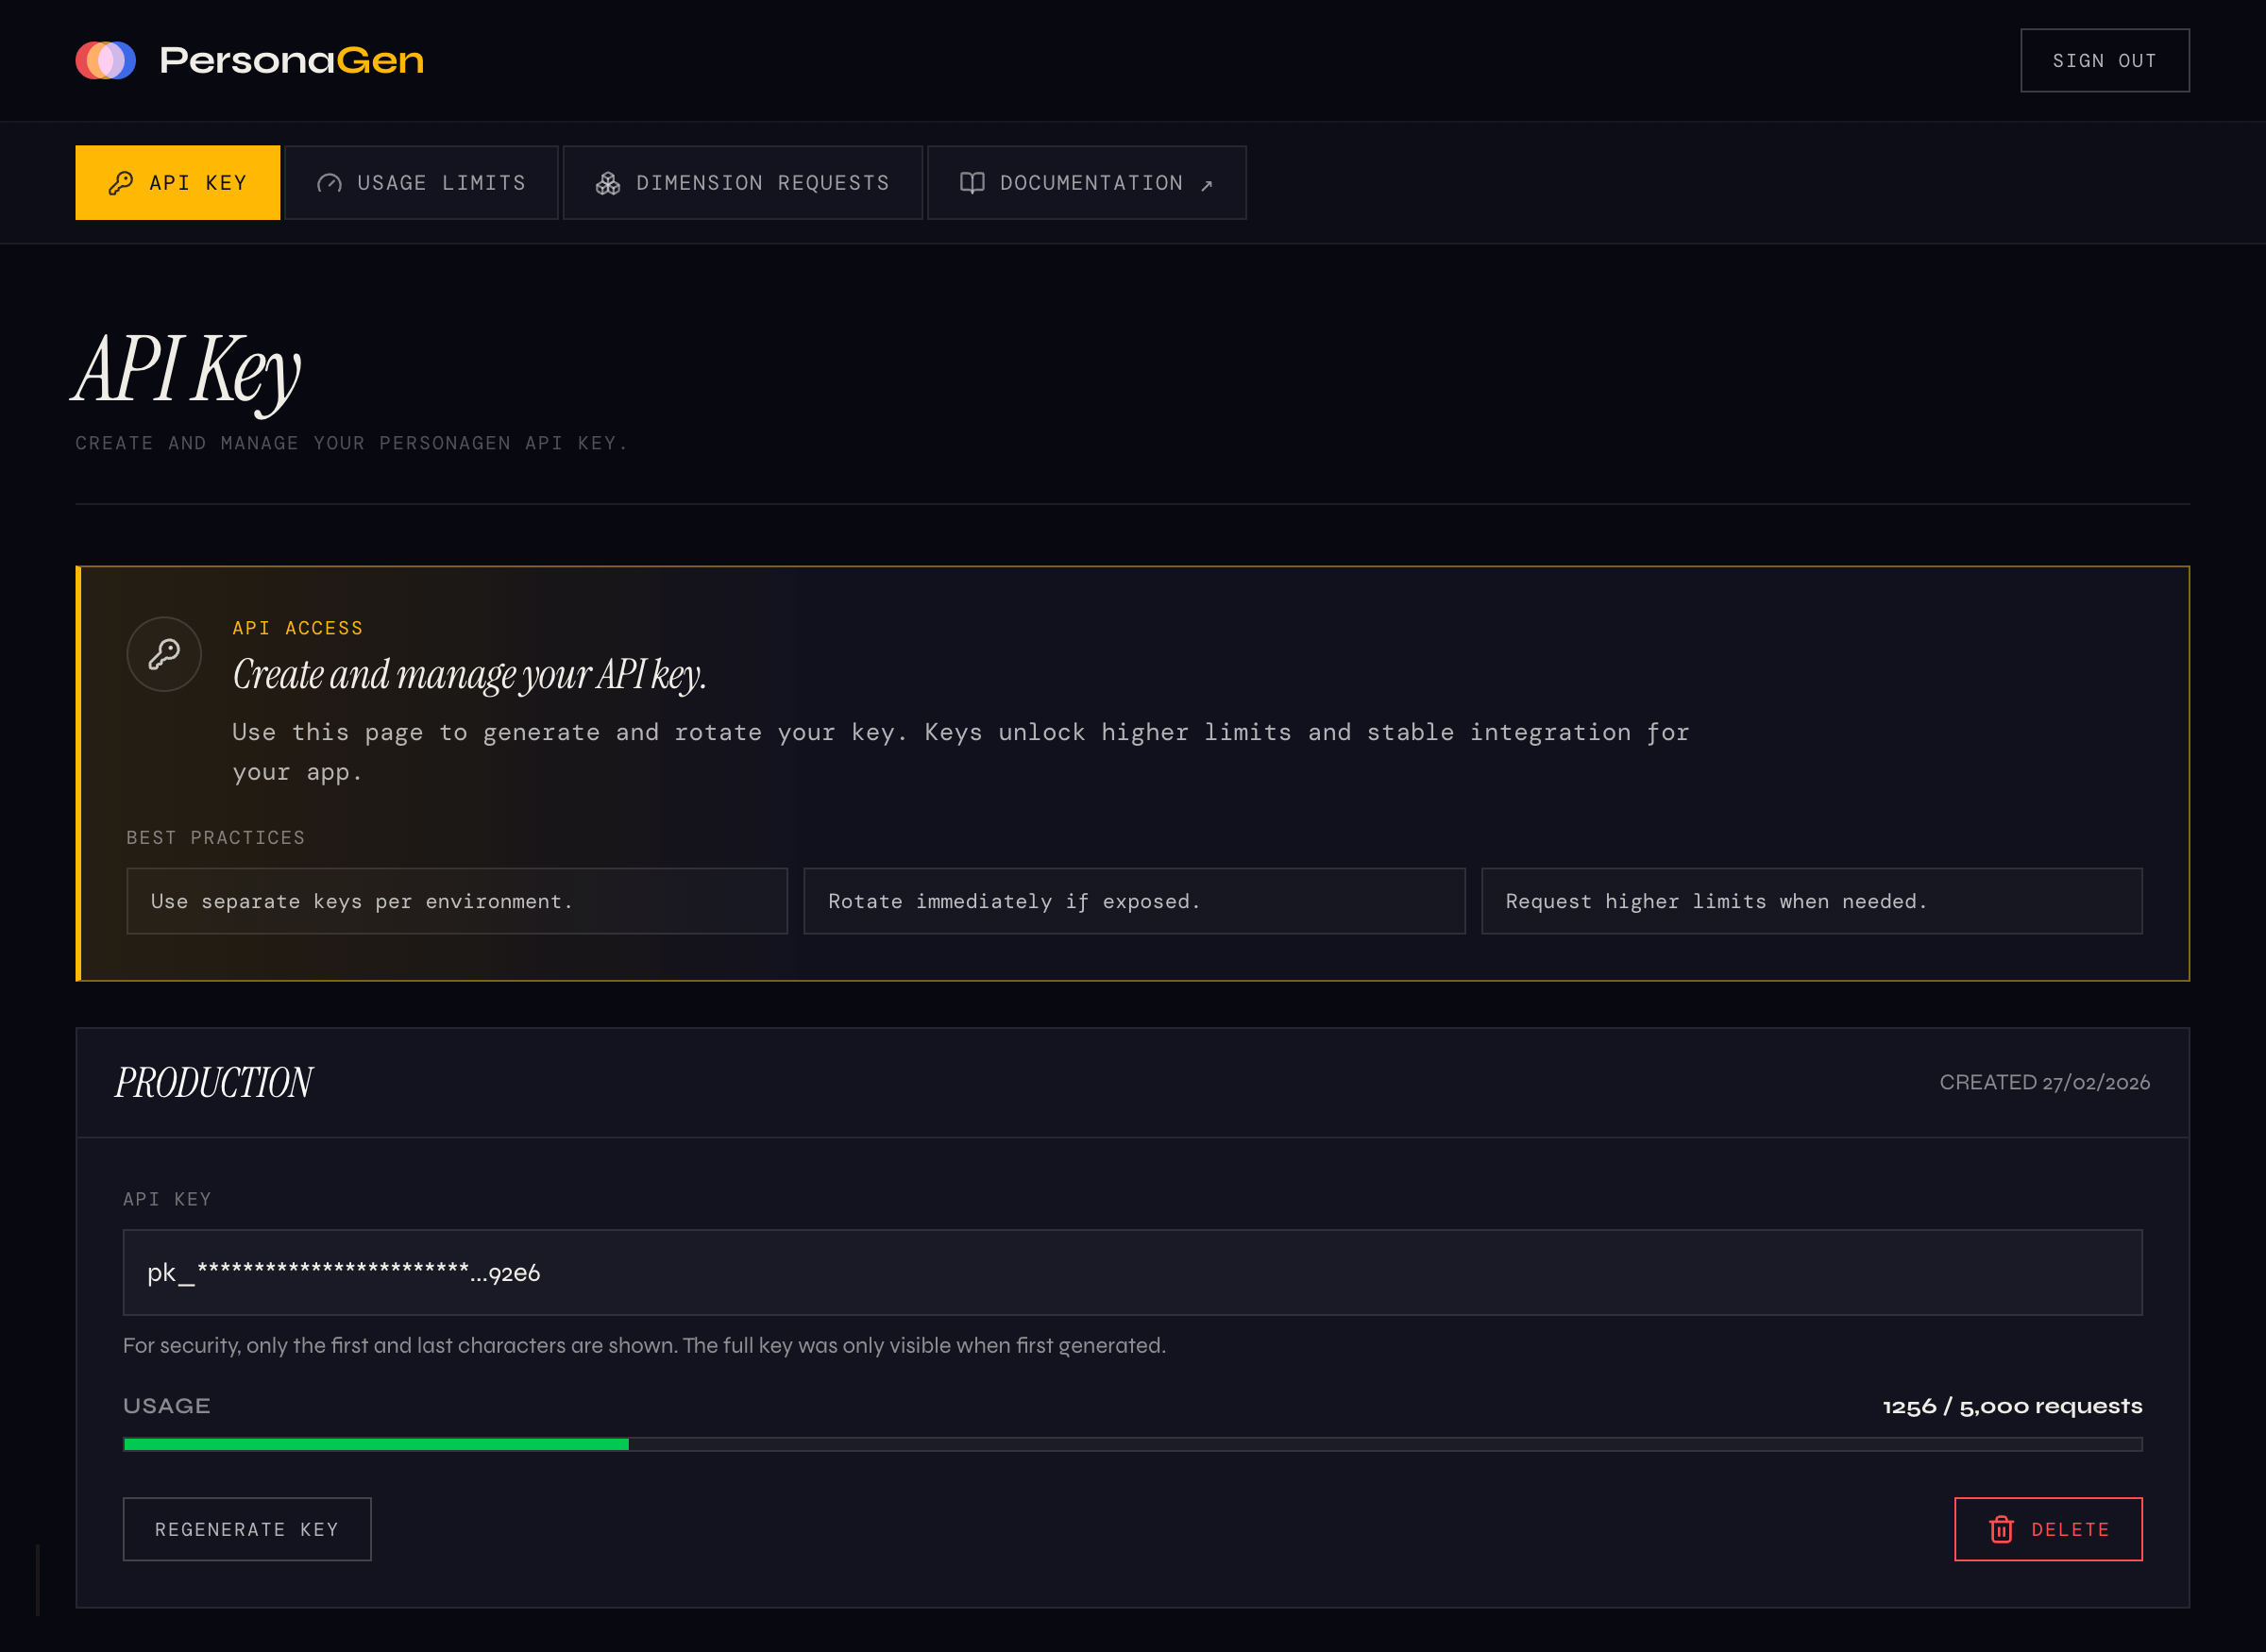Click the Use separate keys per environment tip
Viewport: 2266px width, 1652px height.
456,901
